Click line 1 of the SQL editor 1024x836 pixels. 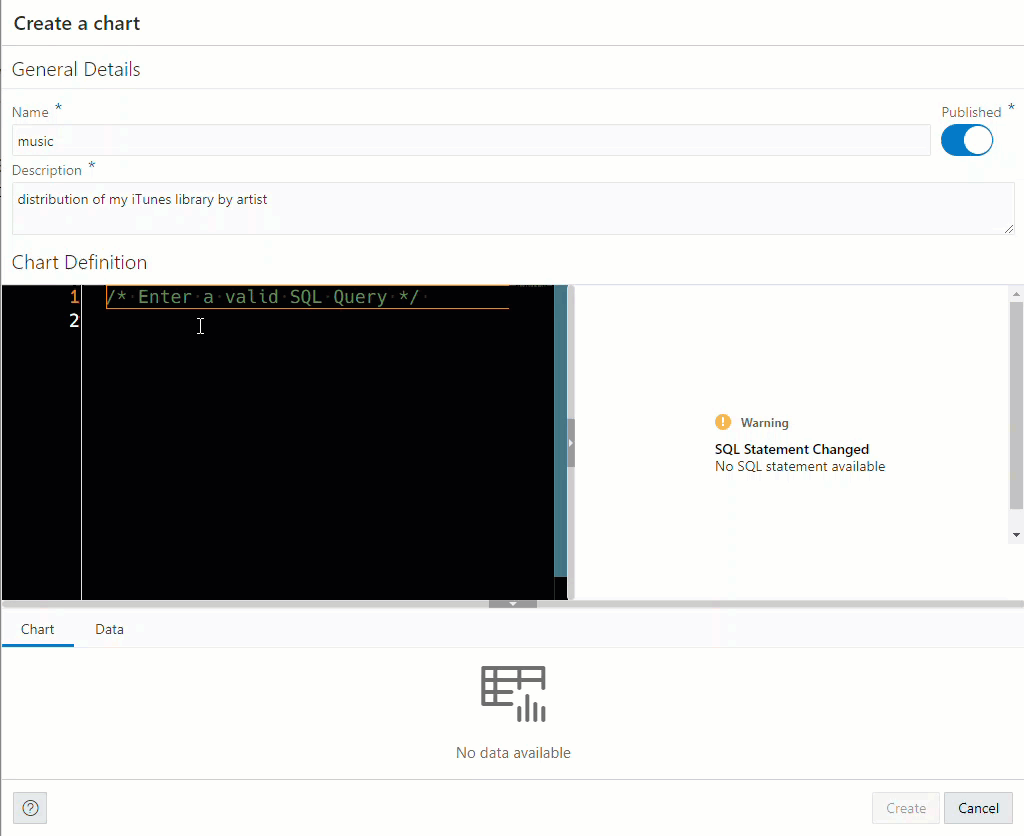click(307, 297)
